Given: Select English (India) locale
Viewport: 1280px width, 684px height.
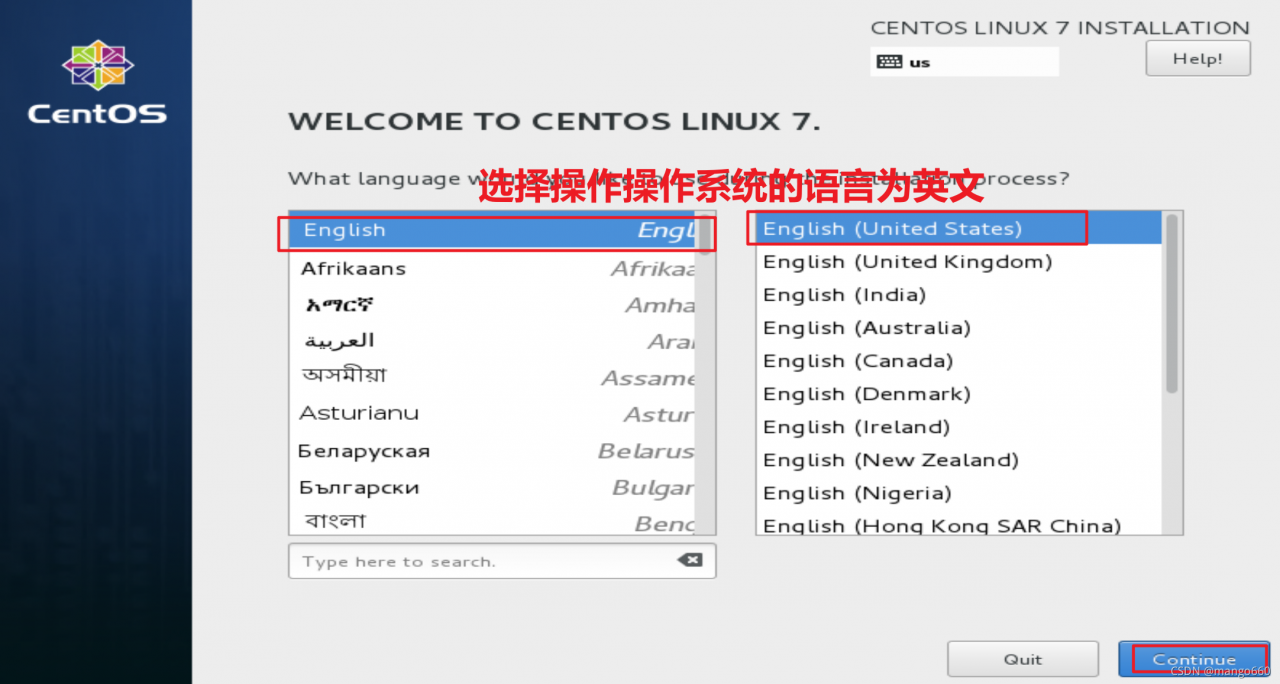Looking at the screenshot, I should tap(844, 294).
